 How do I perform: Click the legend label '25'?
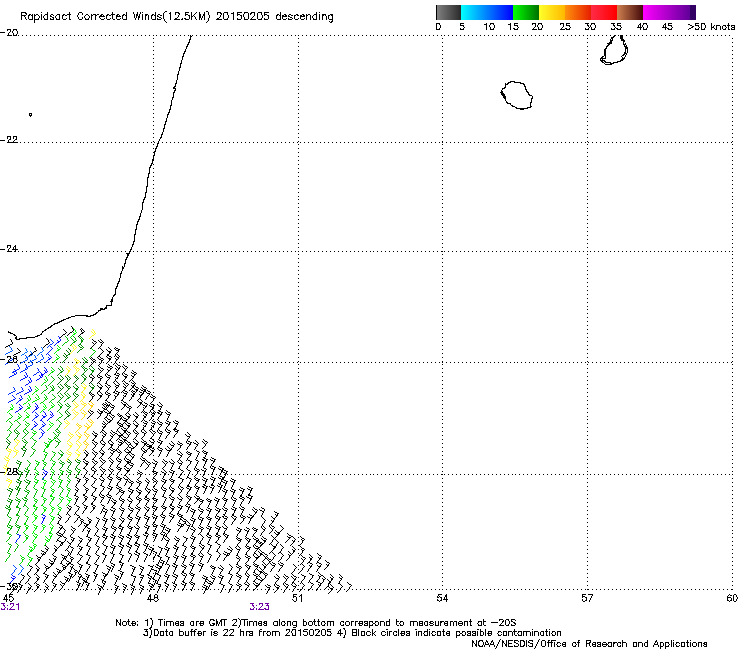click(x=565, y=27)
